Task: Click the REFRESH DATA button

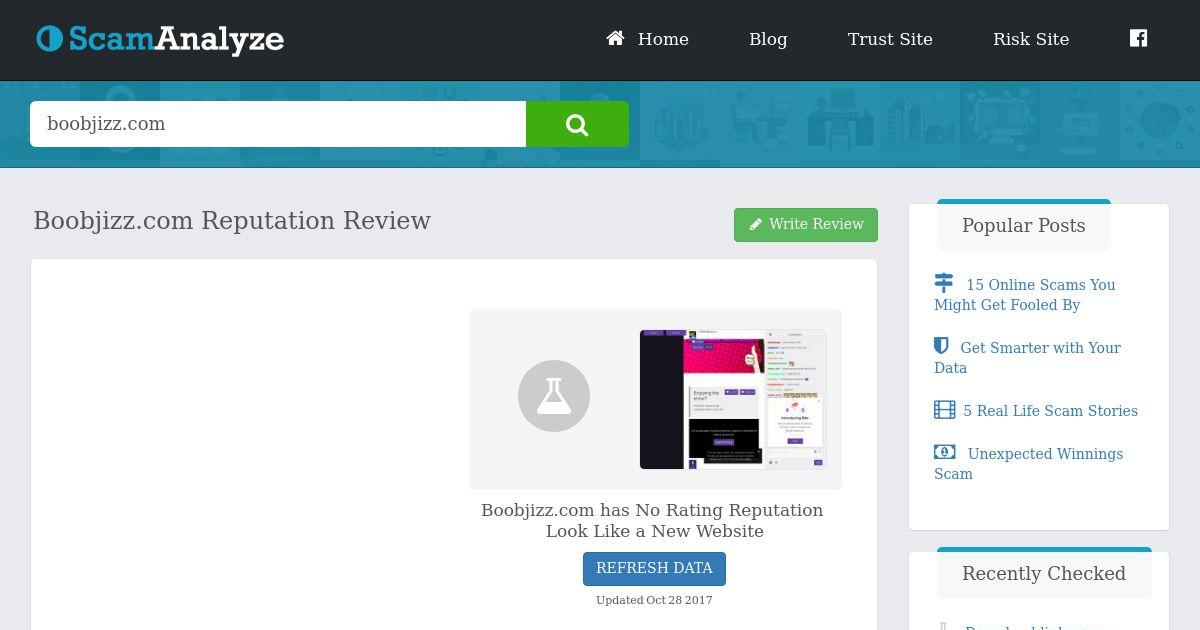Action: tap(654, 568)
